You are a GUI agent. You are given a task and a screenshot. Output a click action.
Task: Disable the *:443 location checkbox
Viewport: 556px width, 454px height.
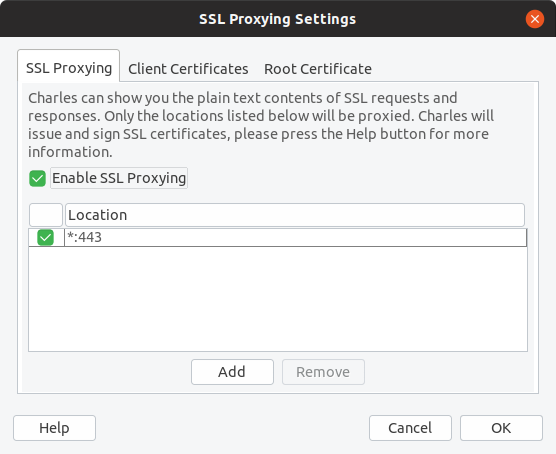click(45, 237)
